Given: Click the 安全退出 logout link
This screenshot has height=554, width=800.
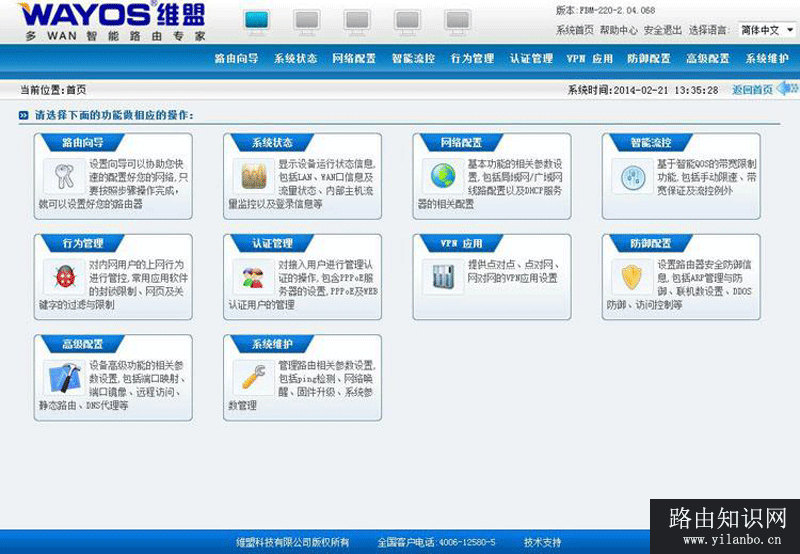Looking at the screenshot, I should (662, 30).
